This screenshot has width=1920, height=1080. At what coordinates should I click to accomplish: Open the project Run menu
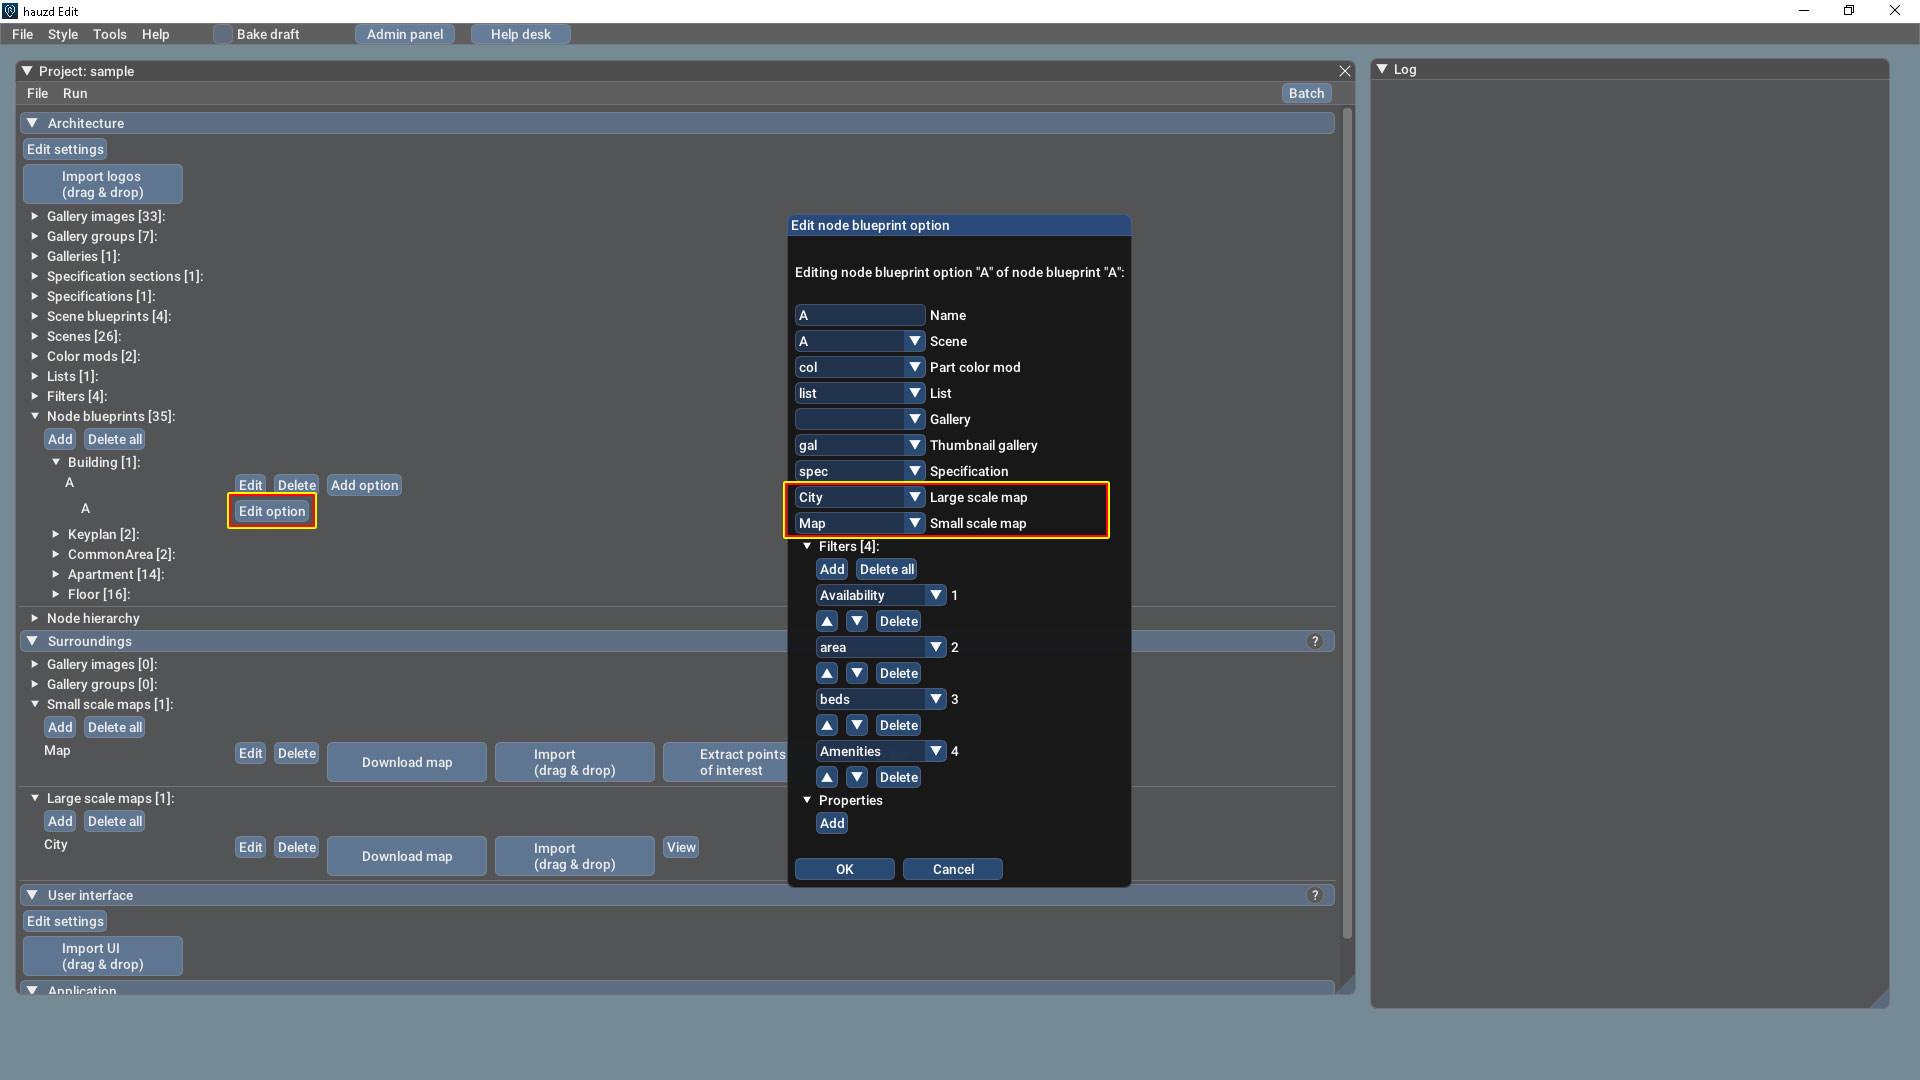click(x=74, y=93)
